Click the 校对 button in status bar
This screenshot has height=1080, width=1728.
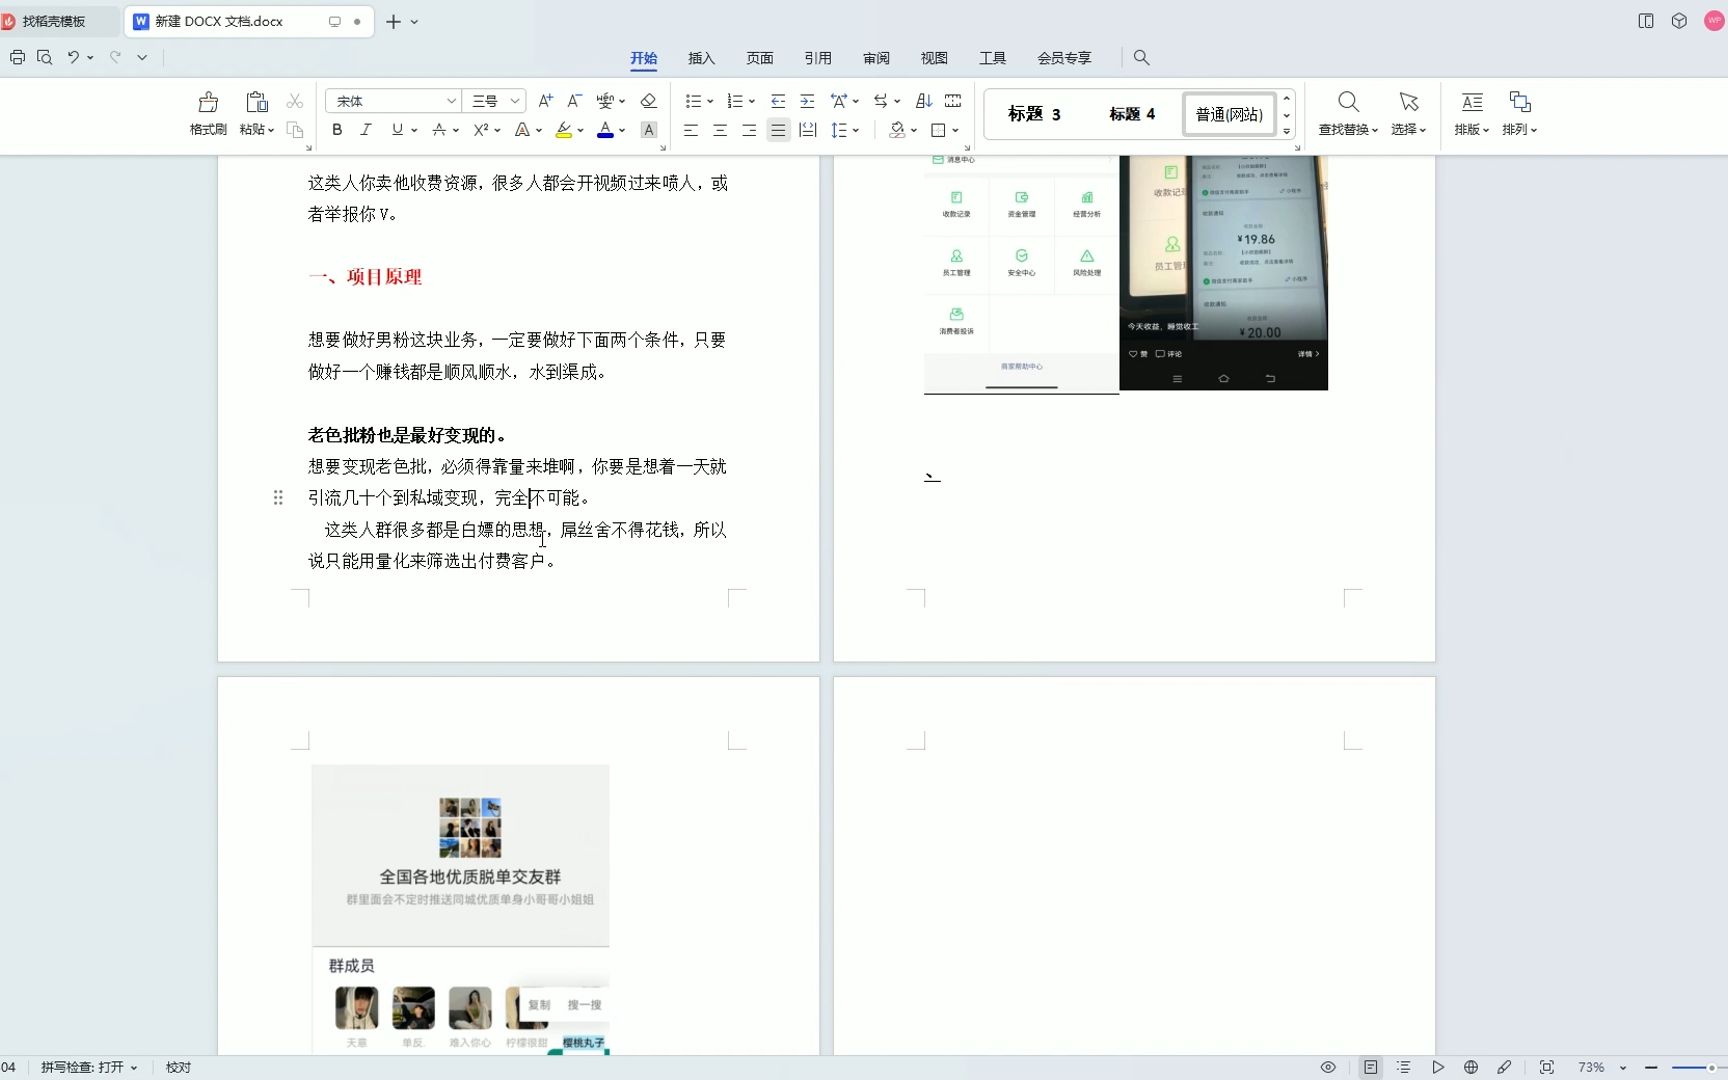pos(178,1067)
